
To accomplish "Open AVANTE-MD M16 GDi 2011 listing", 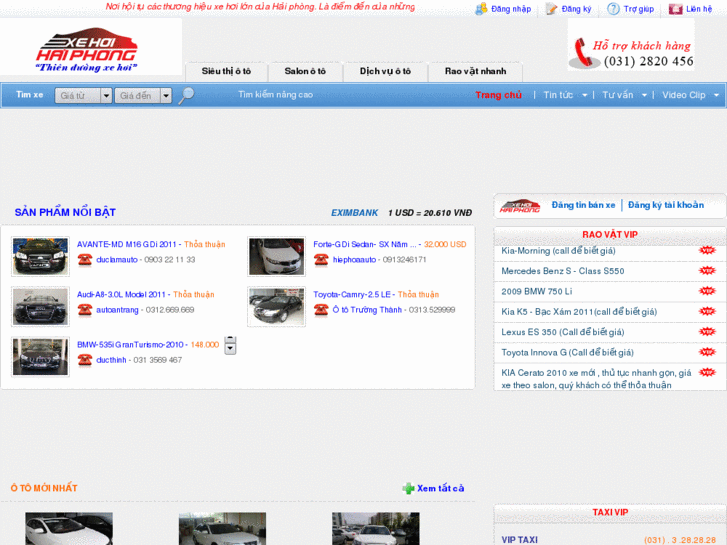I will coord(127,244).
